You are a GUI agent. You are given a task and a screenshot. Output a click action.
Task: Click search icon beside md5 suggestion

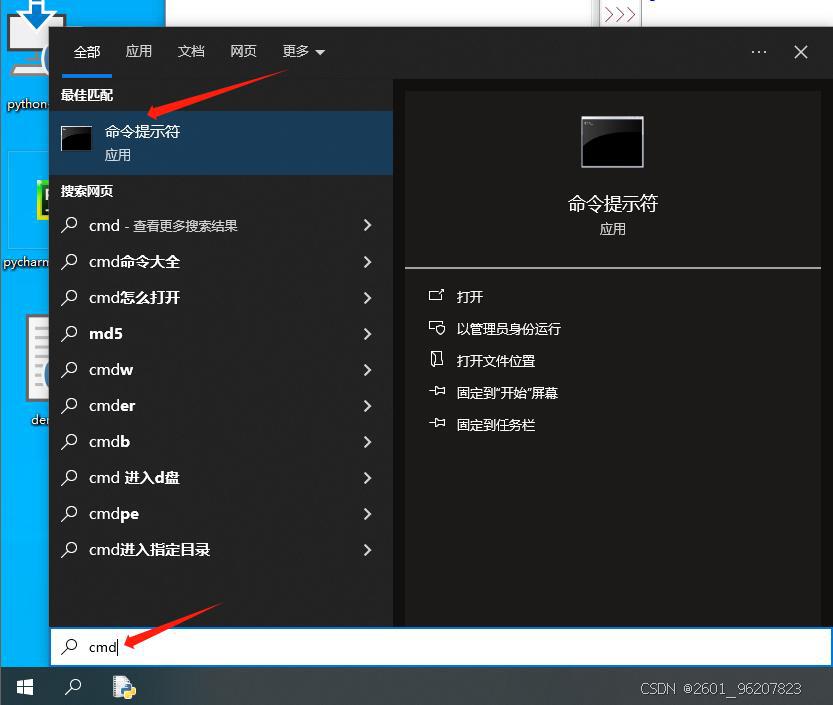[x=70, y=334]
